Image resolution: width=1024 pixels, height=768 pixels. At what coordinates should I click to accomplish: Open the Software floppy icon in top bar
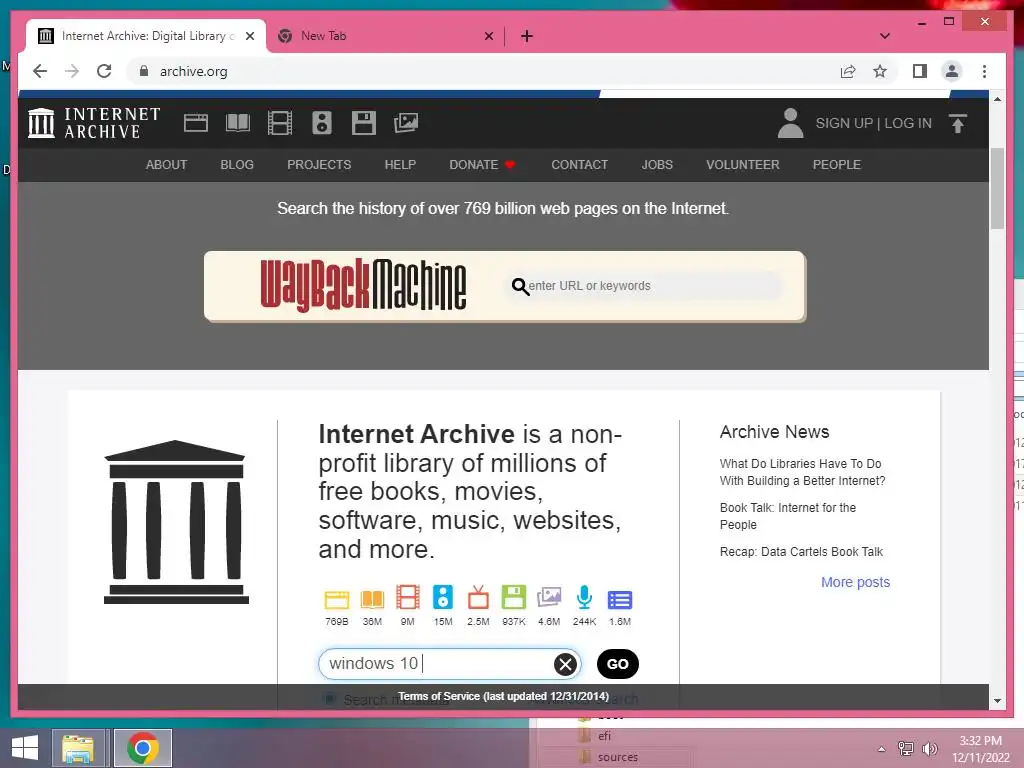click(x=364, y=123)
